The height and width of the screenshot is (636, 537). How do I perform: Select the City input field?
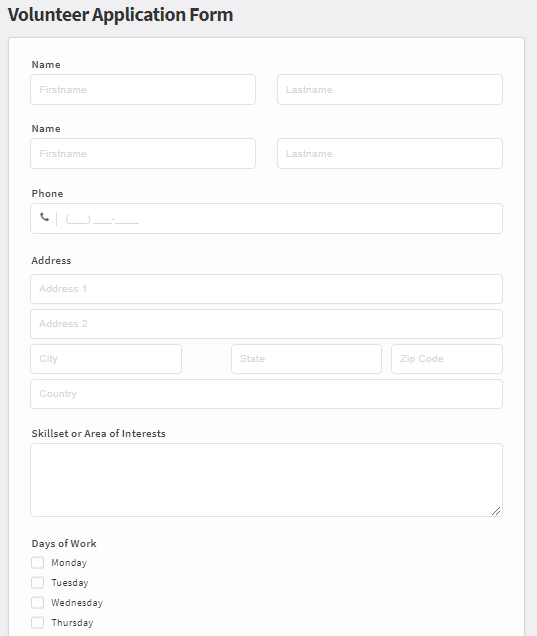point(106,359)
